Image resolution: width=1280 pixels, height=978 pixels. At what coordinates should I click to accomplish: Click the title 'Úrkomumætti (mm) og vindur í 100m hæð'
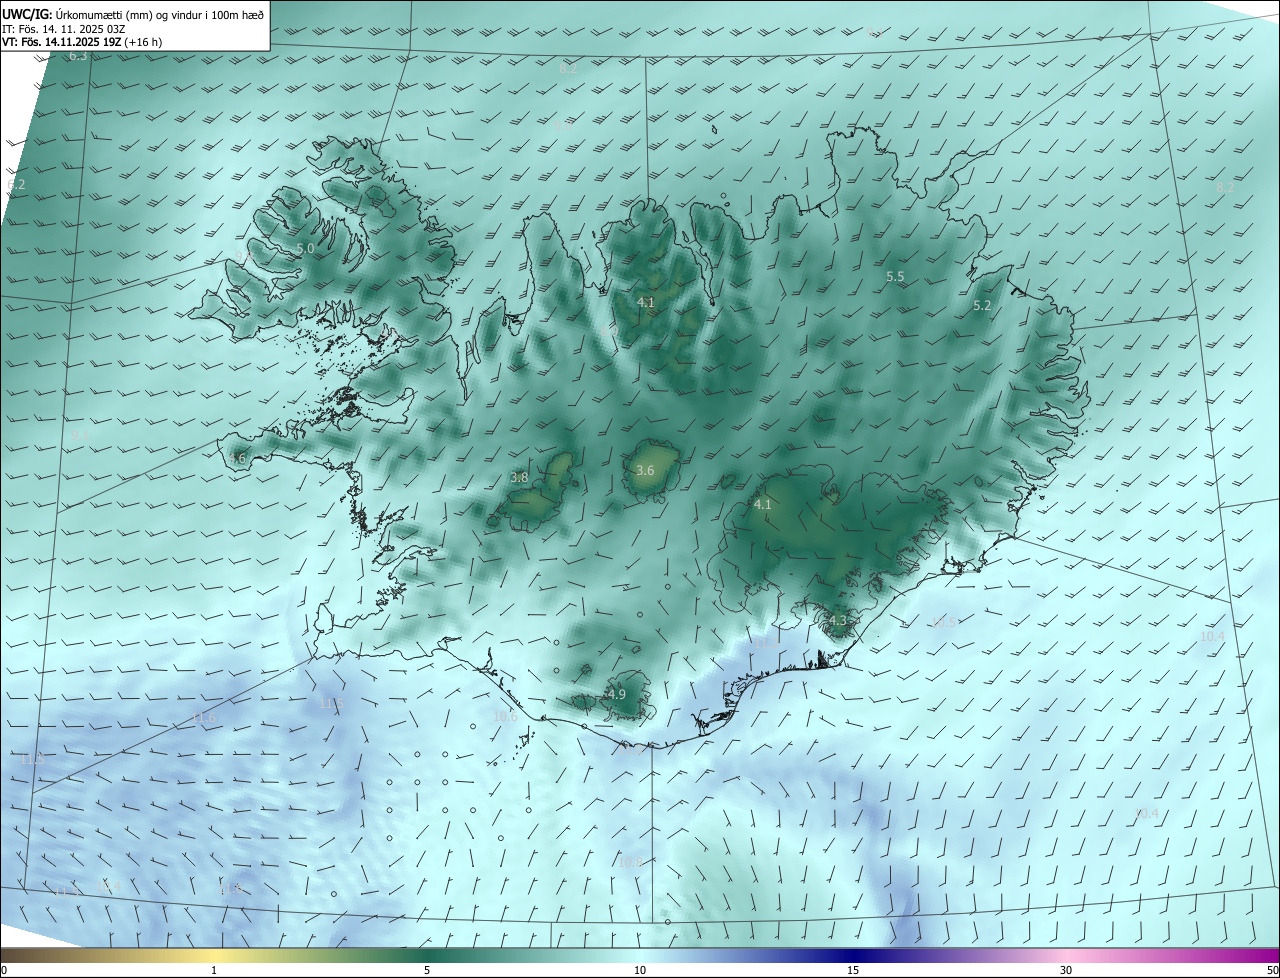tap(159, 13)
